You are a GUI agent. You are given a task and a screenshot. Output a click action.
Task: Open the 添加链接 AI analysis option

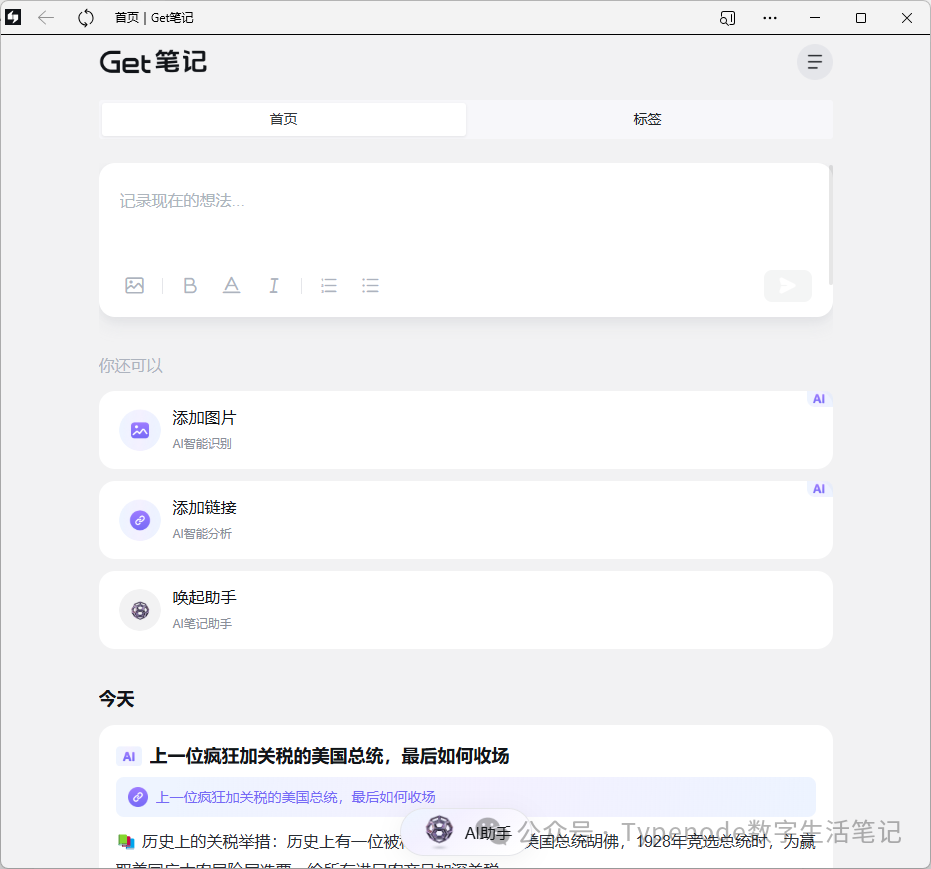point(465,520)
